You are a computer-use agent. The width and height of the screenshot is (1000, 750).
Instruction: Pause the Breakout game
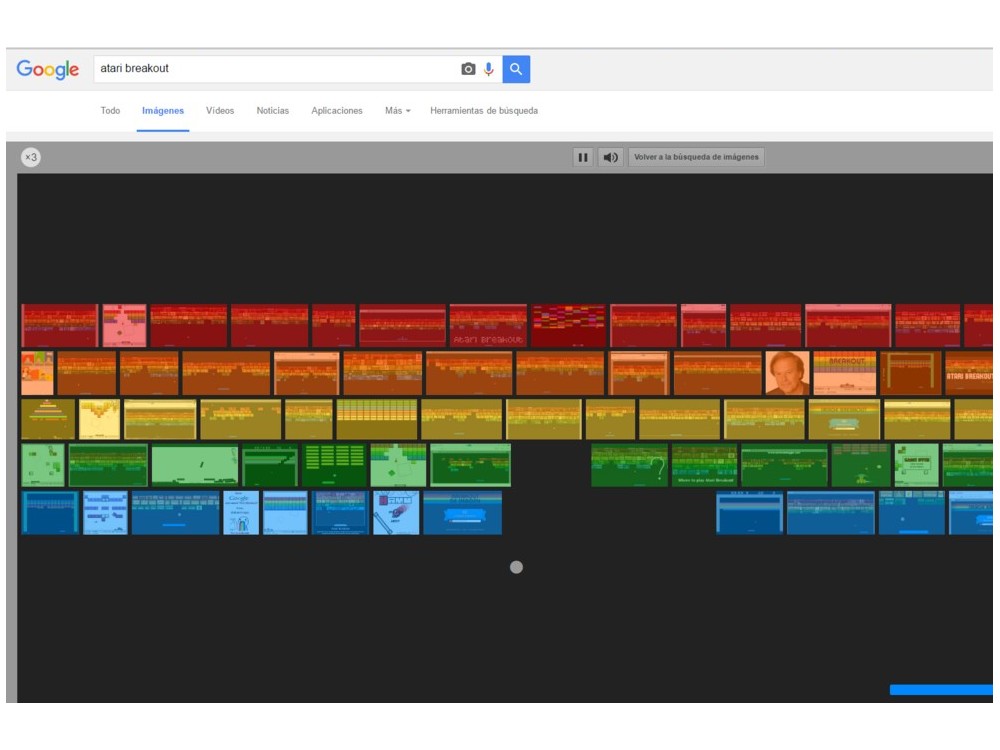click(x=583, y=157)
